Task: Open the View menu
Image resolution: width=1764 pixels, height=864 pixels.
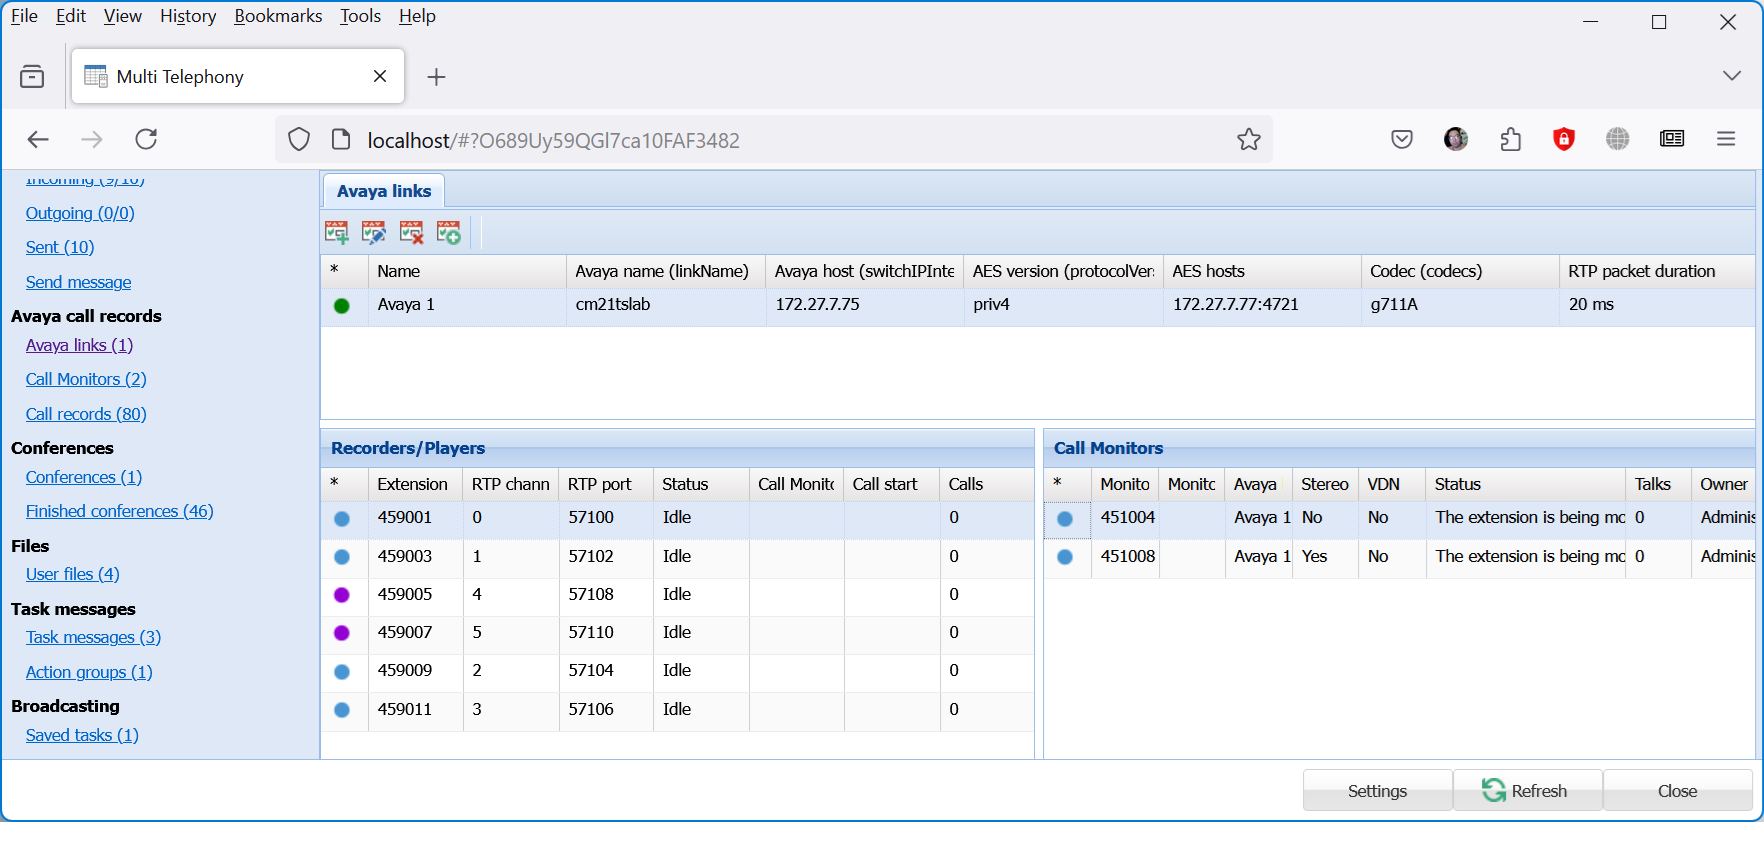Action: (x=123, y=16)
